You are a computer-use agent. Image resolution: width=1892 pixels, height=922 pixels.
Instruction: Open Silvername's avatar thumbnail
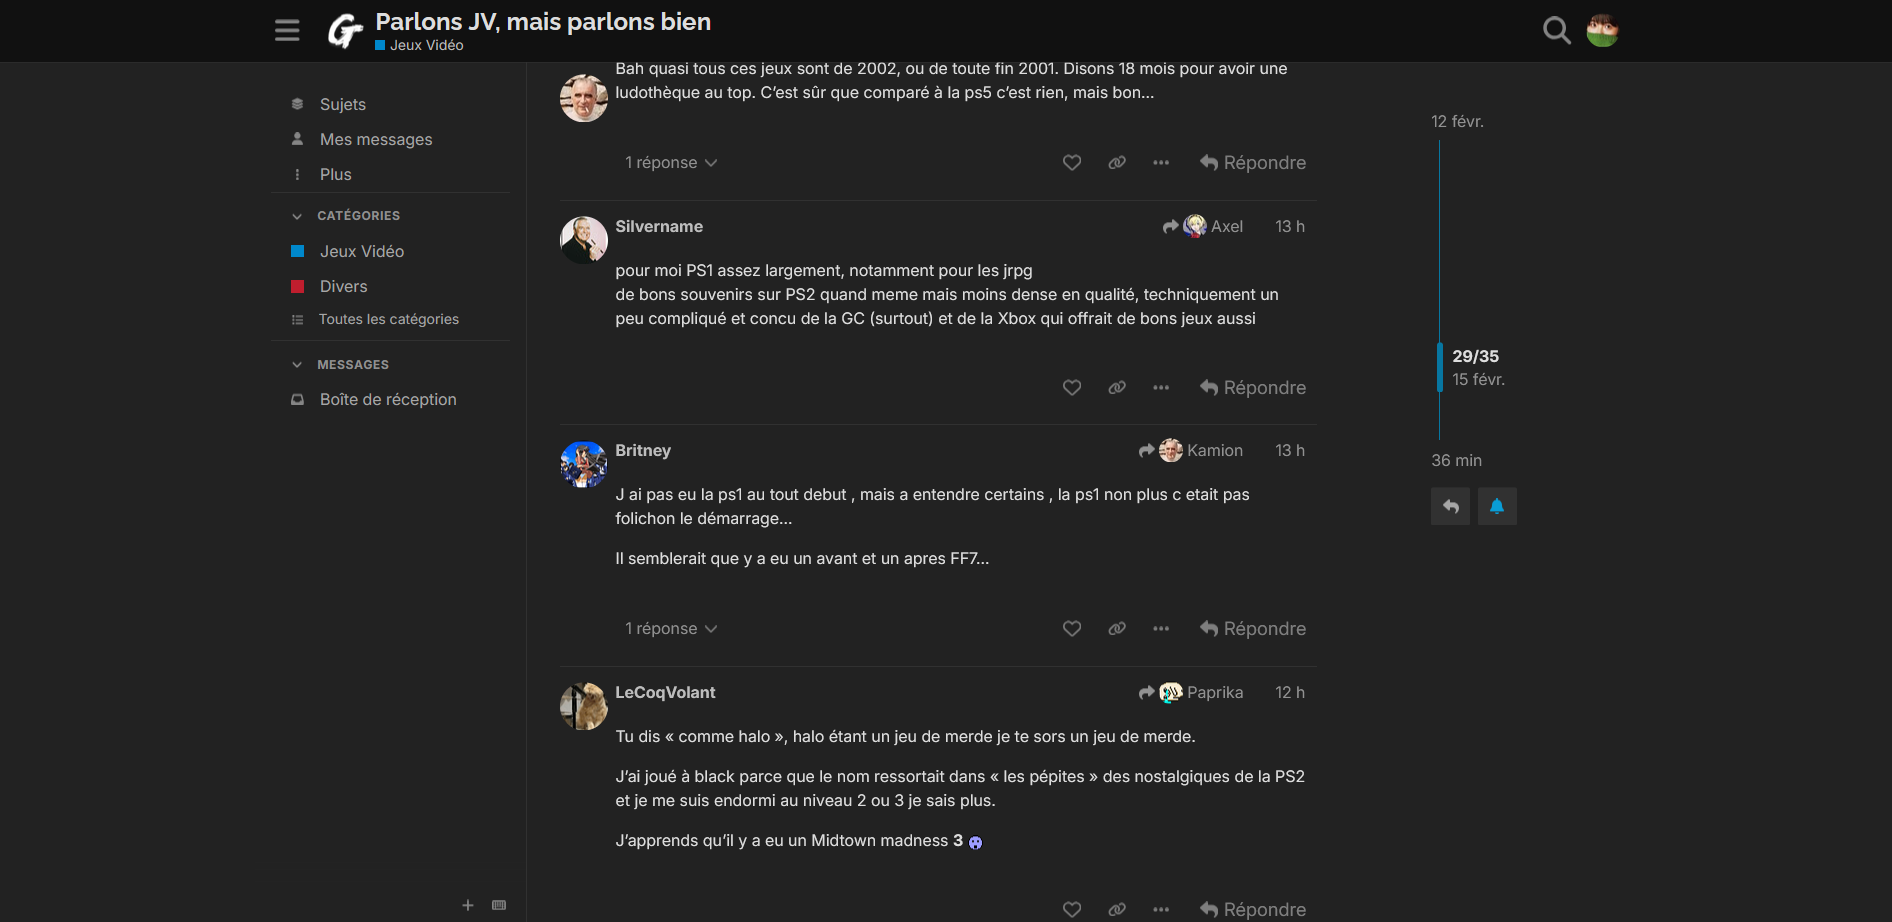584,240
